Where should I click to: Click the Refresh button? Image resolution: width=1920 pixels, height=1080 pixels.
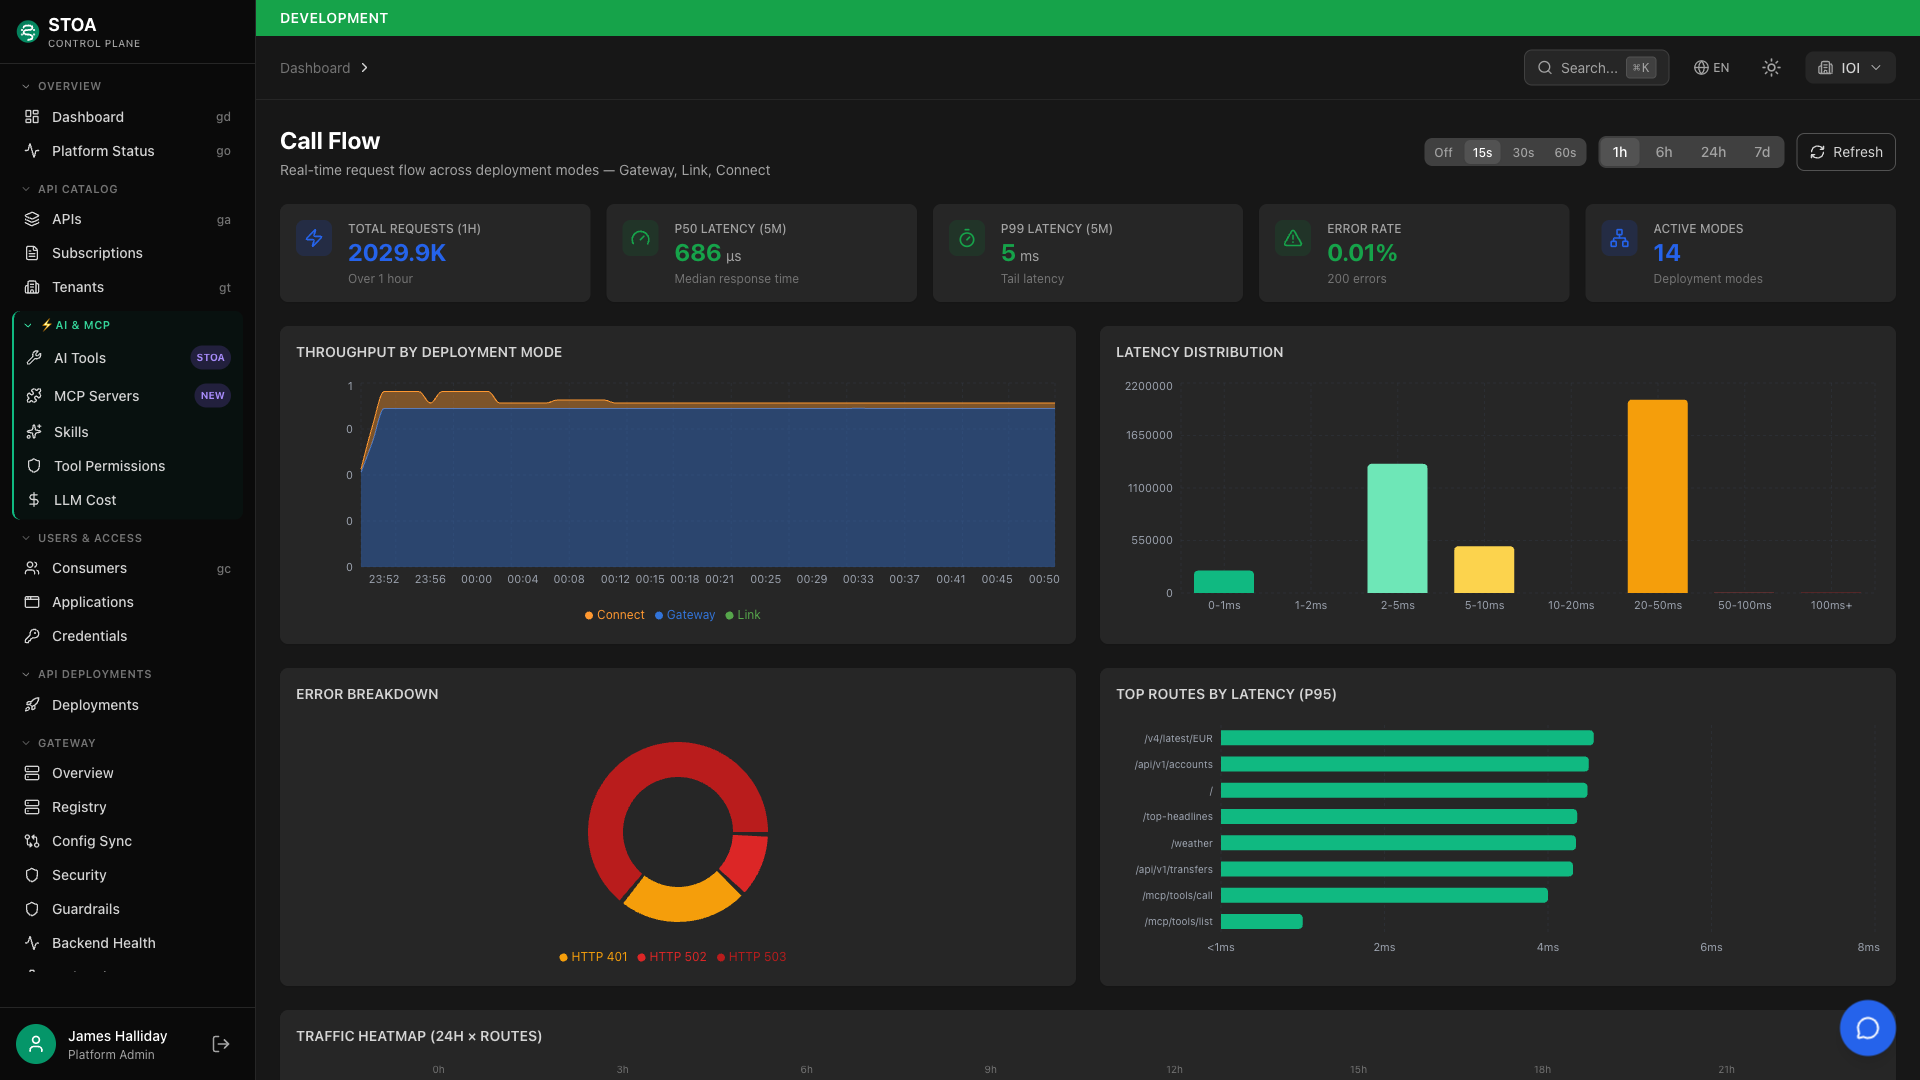1846,152
